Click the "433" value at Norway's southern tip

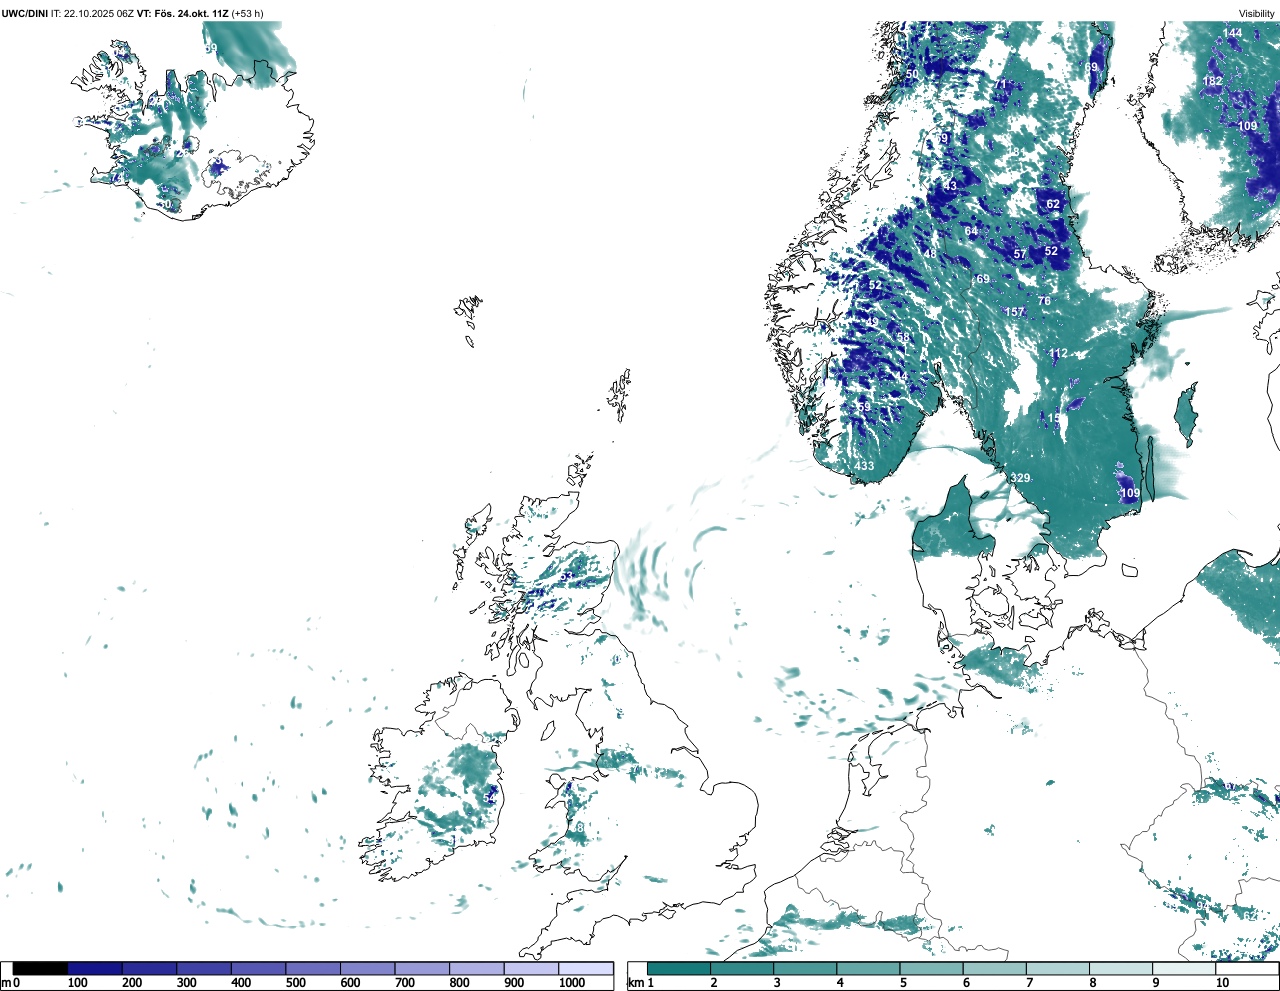(x=864, y=467)
